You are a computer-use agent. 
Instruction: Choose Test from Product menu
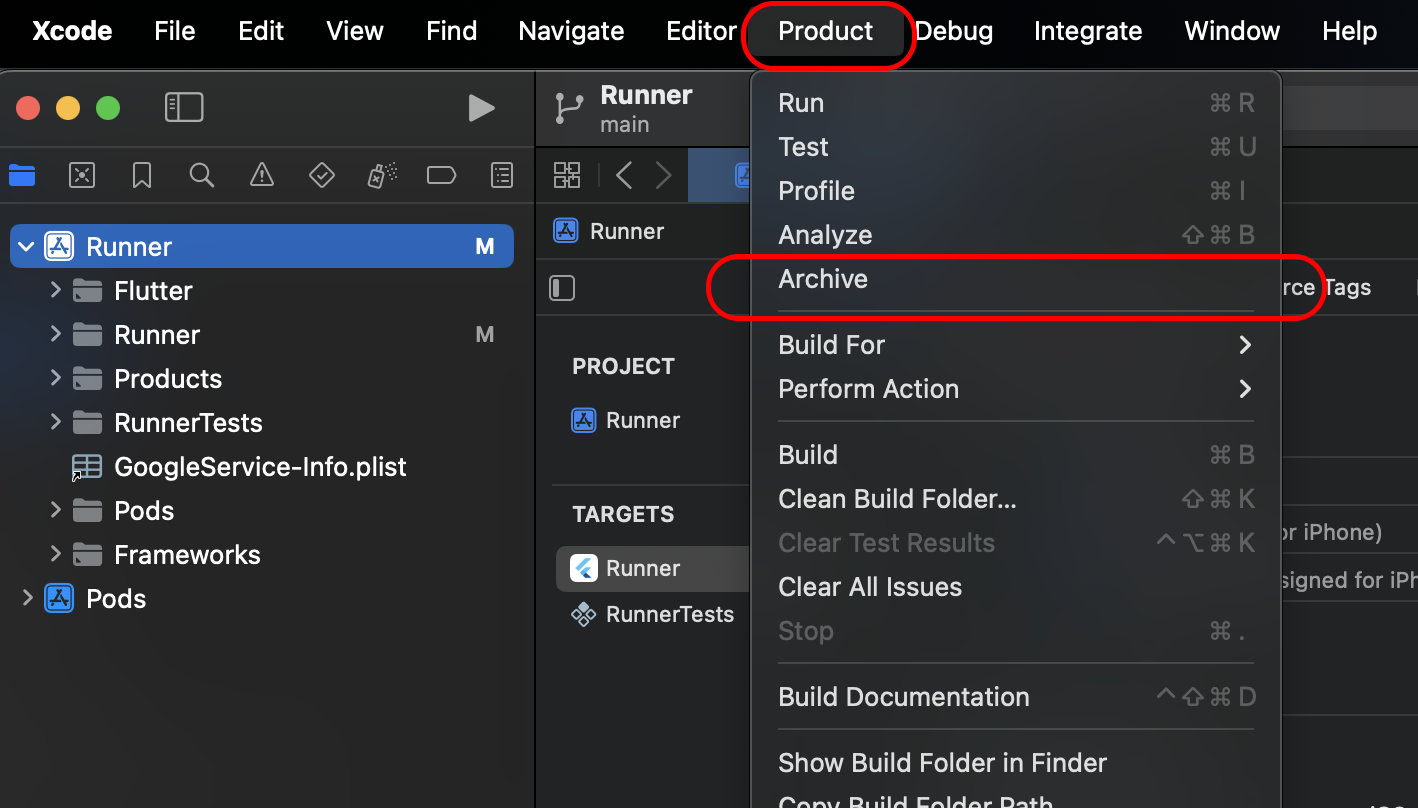1016,147
